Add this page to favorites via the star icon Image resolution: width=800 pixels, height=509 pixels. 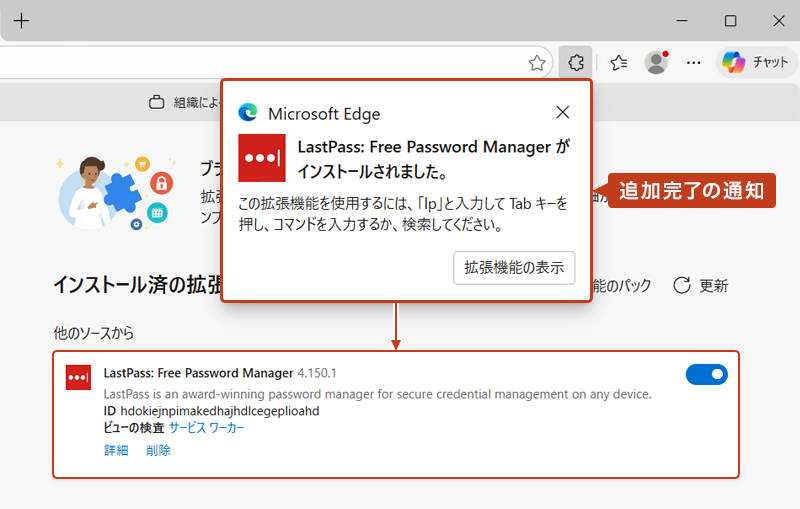pyautogui.click(x=537, y=63)
